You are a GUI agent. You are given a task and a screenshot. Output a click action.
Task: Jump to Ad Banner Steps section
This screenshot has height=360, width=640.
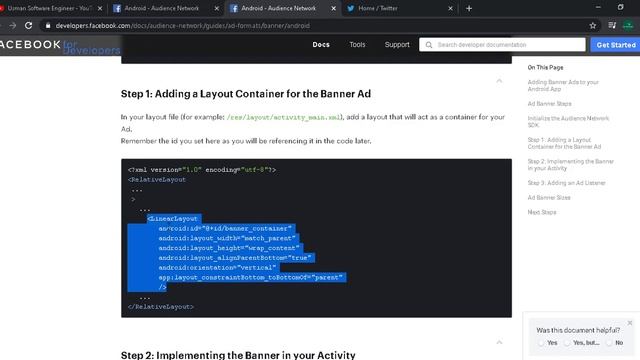(549, 104)
